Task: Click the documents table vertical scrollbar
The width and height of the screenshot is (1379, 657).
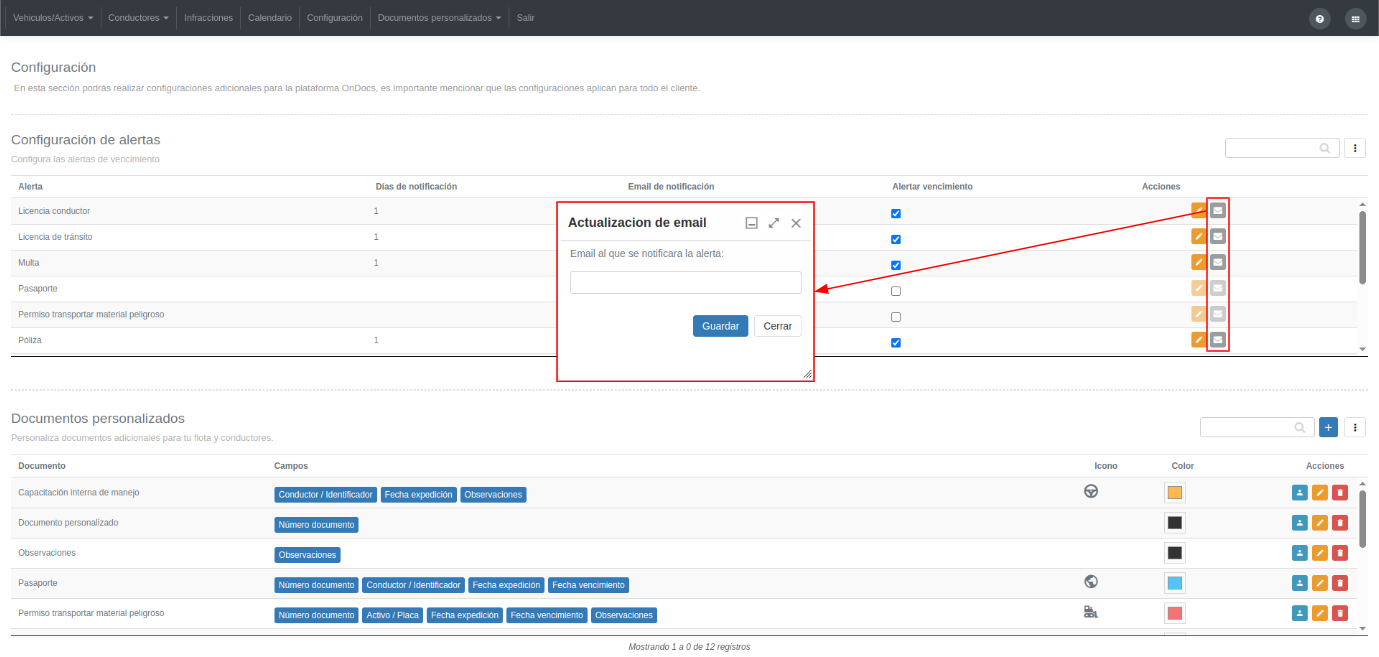Action: point(1362,518)
